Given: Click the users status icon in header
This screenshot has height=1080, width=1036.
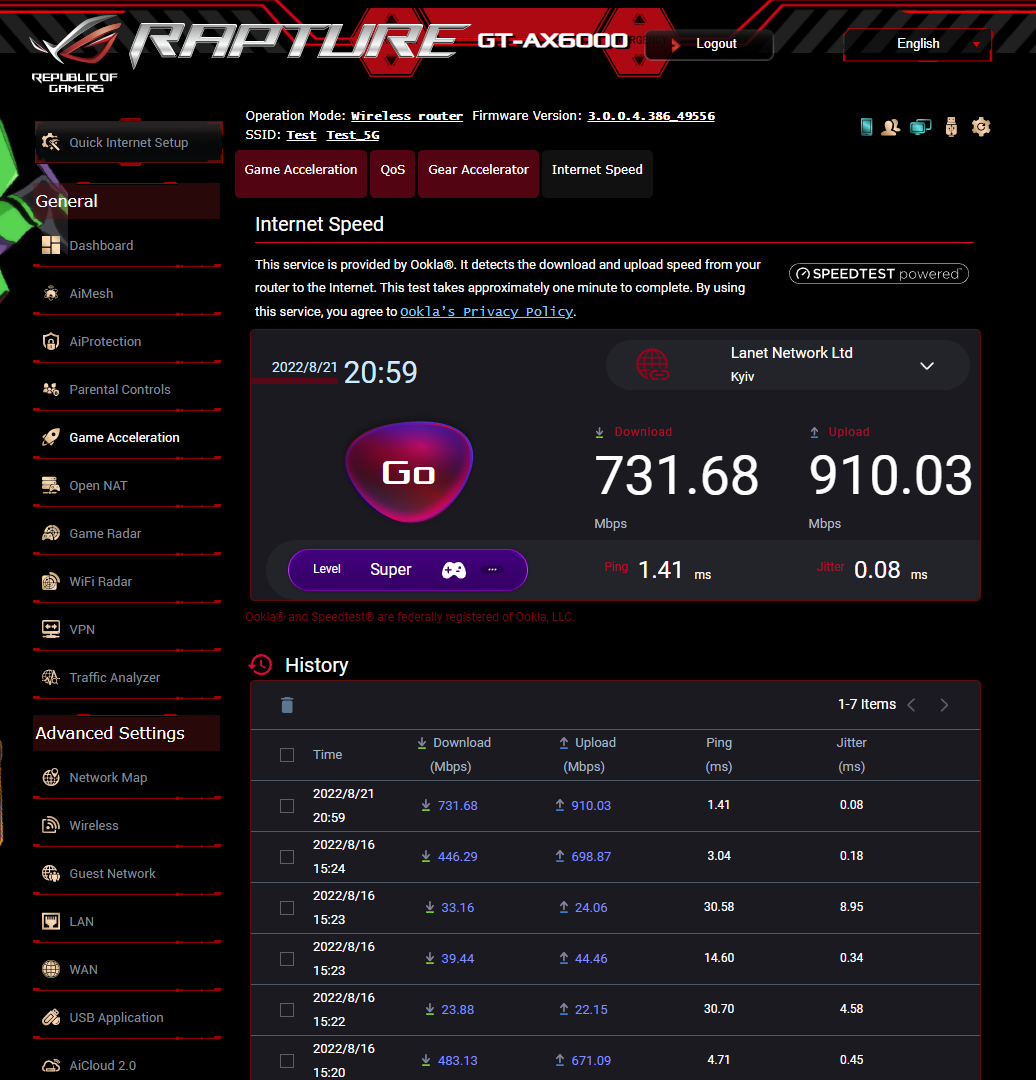Looking at the screenshot, I should (891, 127).
